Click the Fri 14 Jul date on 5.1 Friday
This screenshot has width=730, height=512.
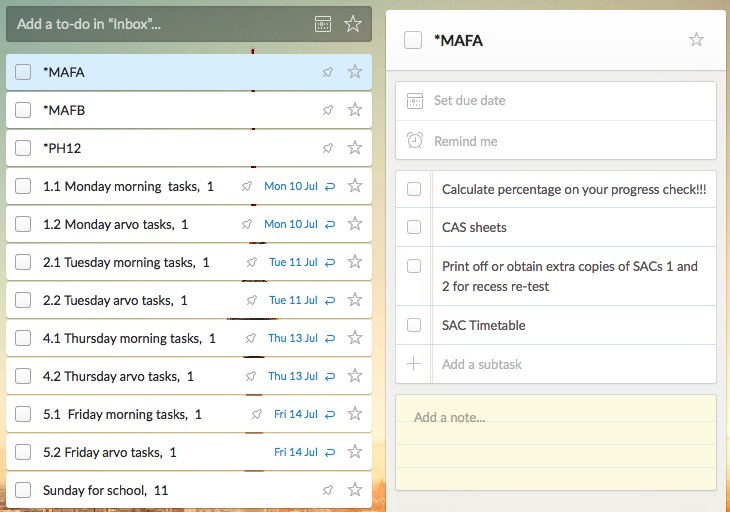pyautogui.click(x=296, y=414)
